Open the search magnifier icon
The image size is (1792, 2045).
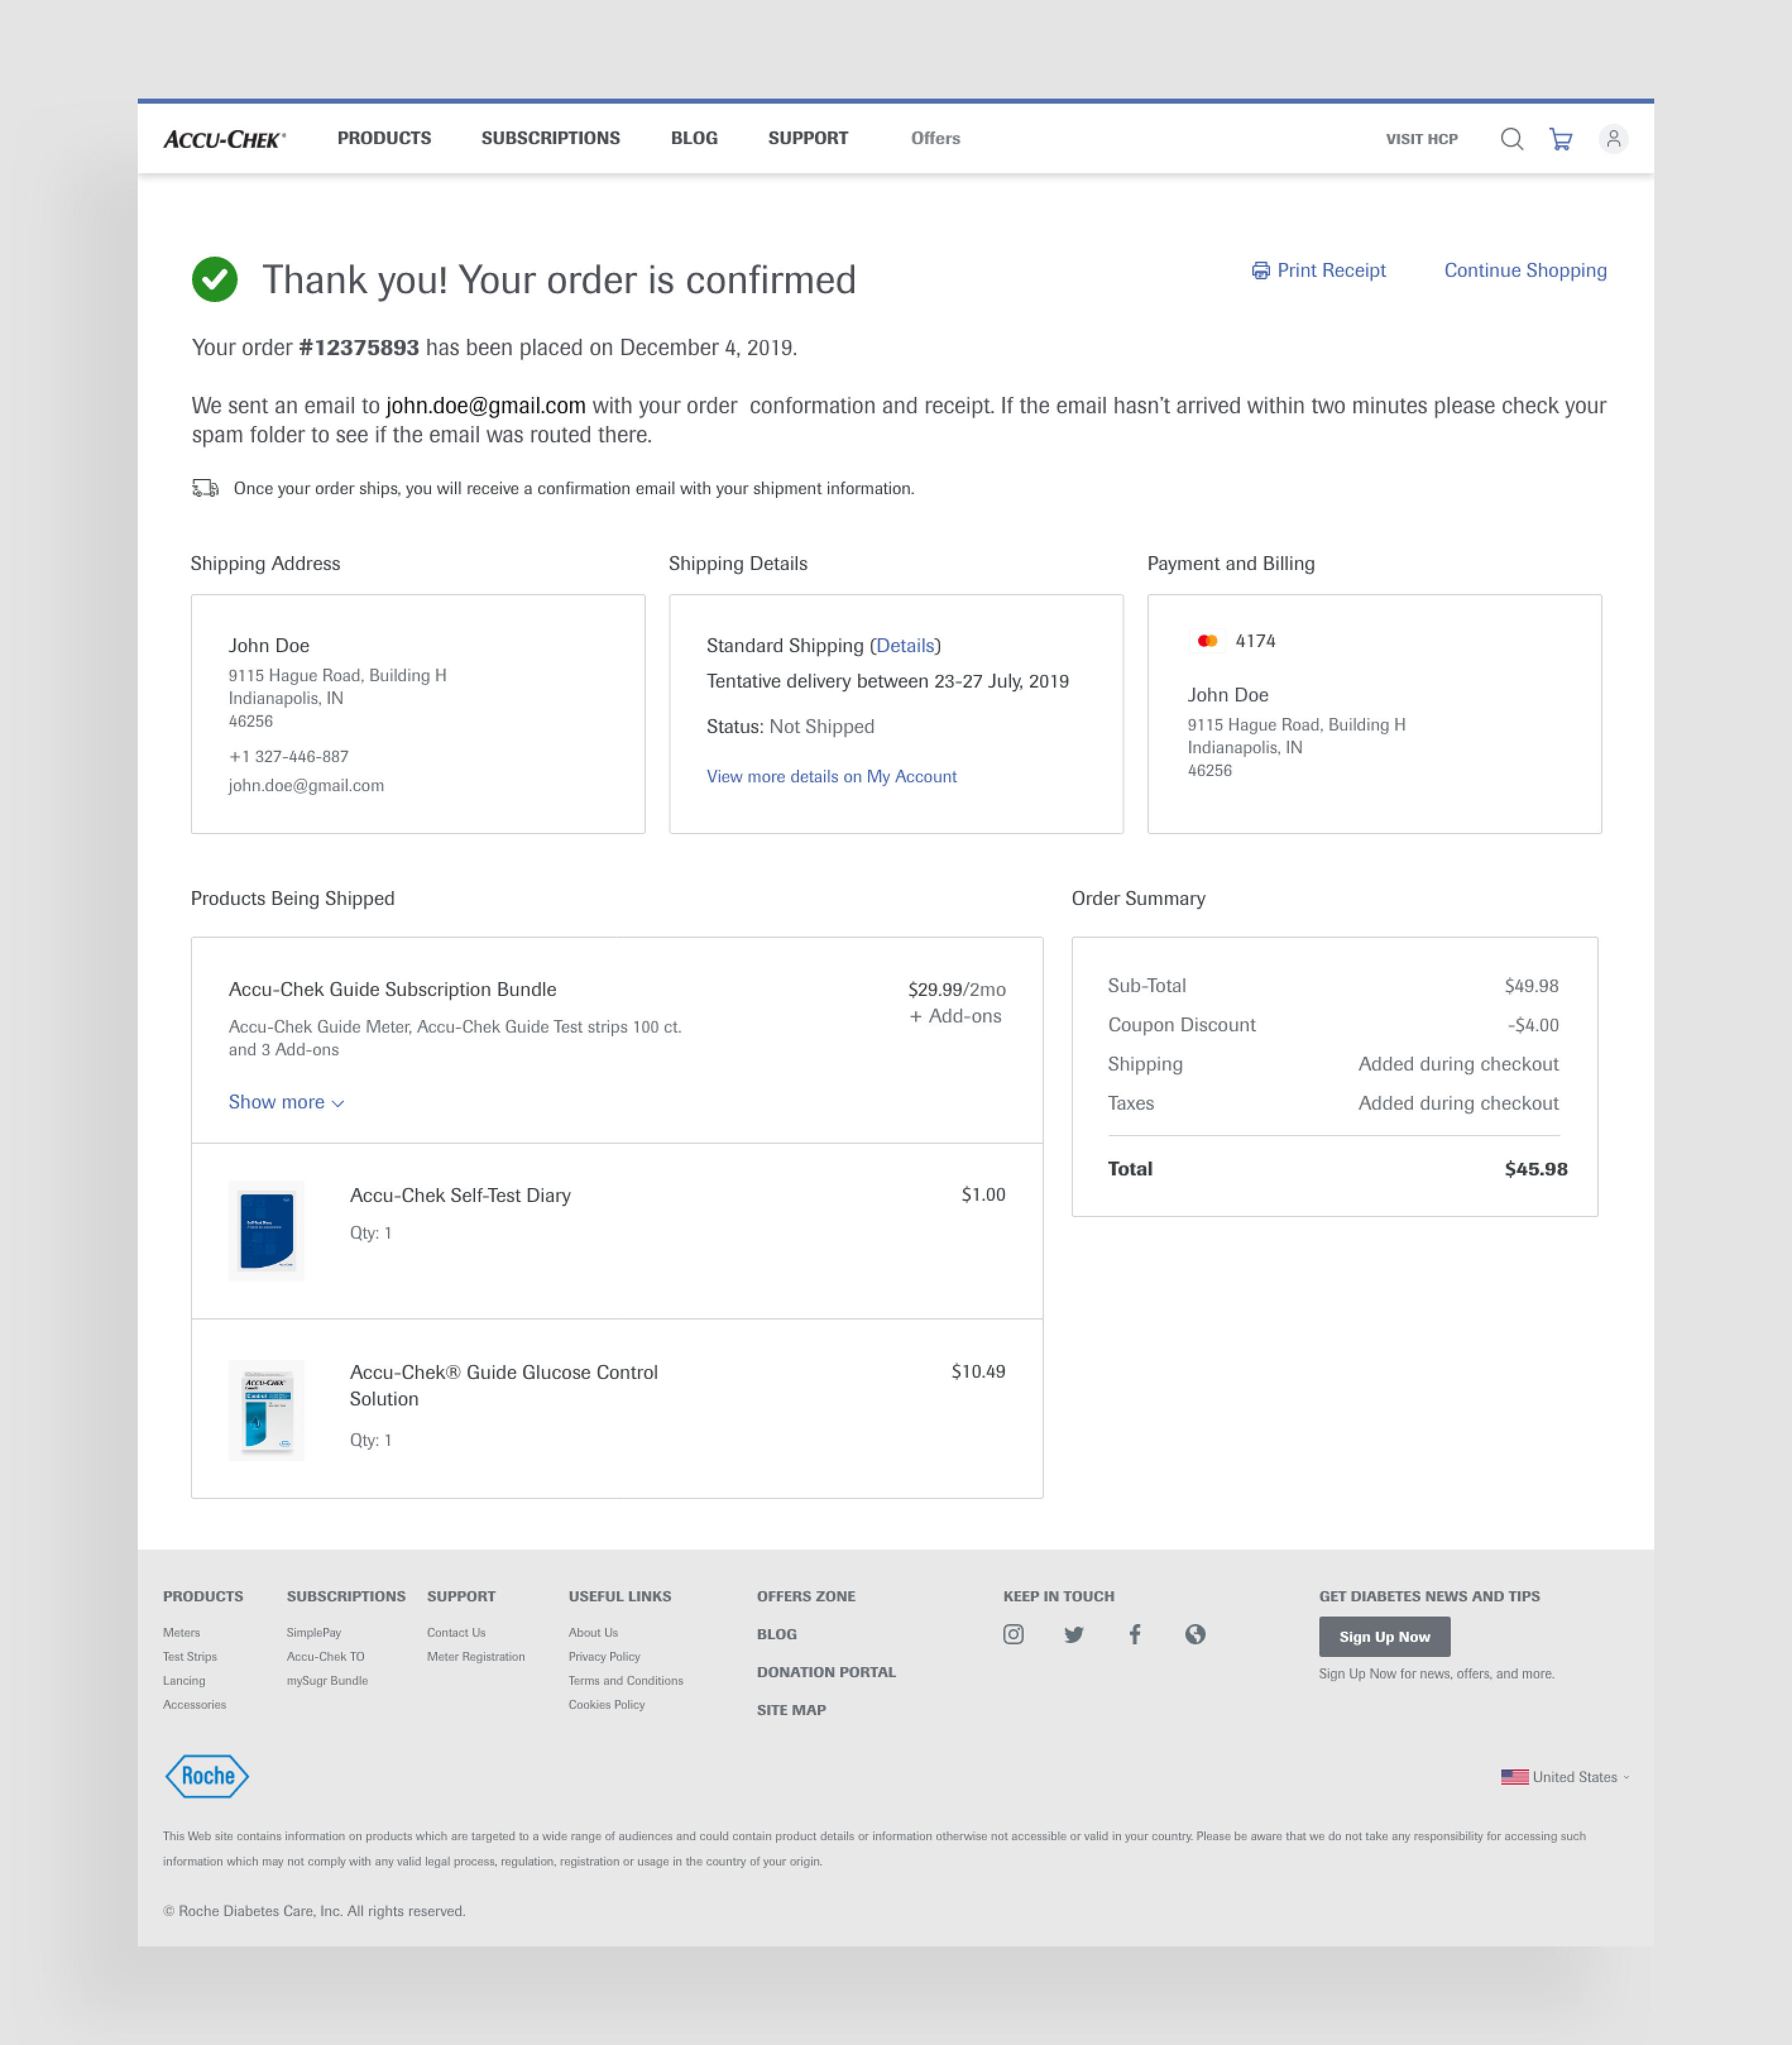coord(1511,139)
